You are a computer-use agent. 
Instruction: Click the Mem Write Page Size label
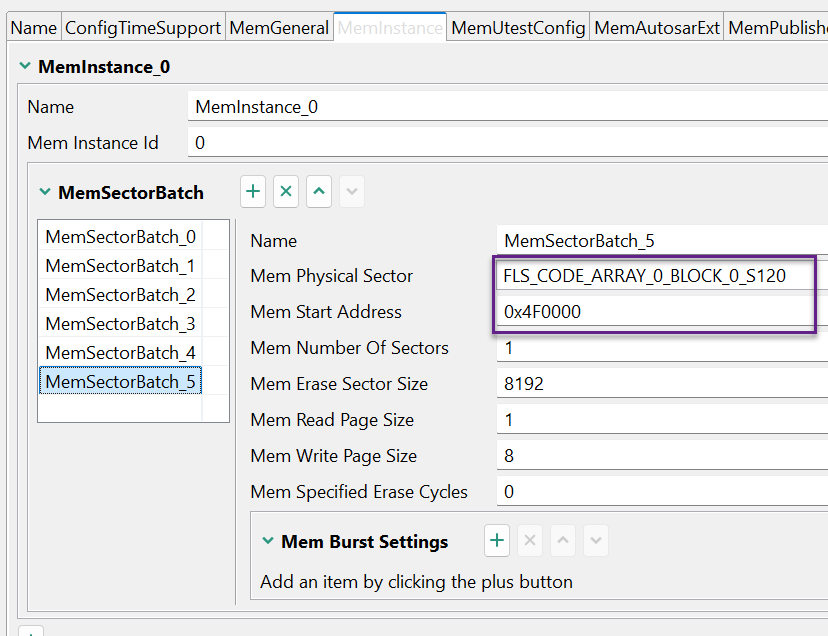click(334, 456)
